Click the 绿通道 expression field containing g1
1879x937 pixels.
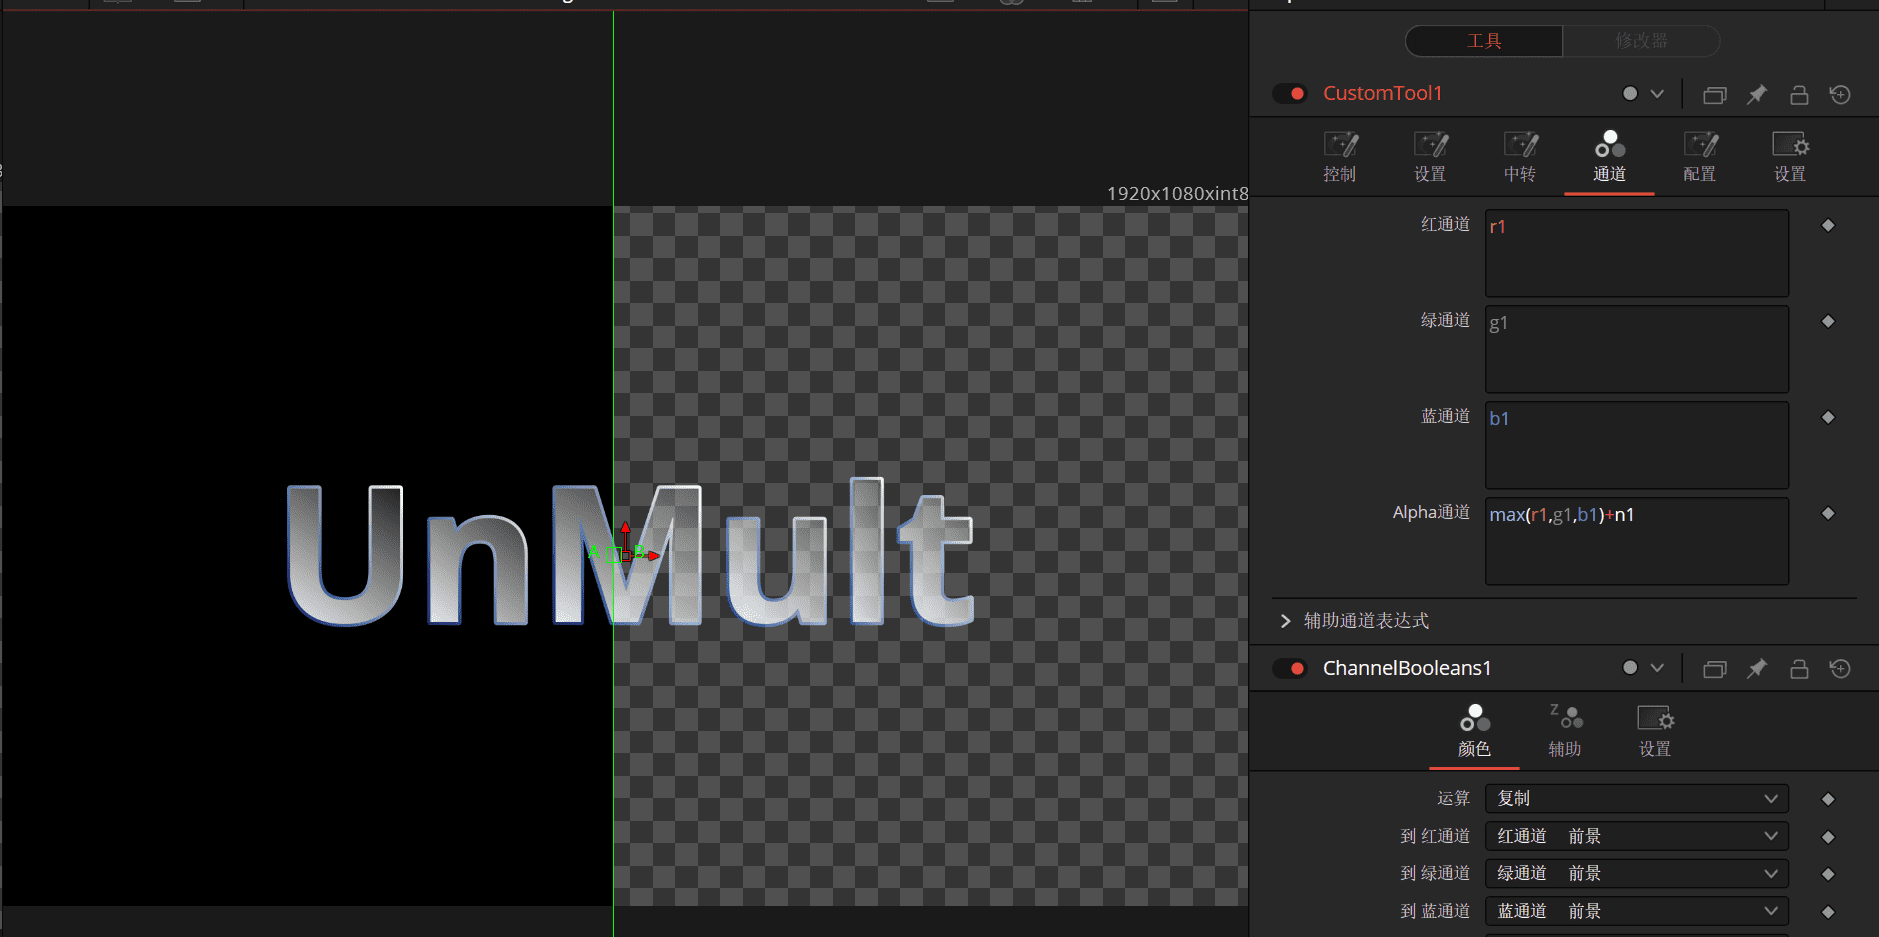click(x=1636, y=349)
